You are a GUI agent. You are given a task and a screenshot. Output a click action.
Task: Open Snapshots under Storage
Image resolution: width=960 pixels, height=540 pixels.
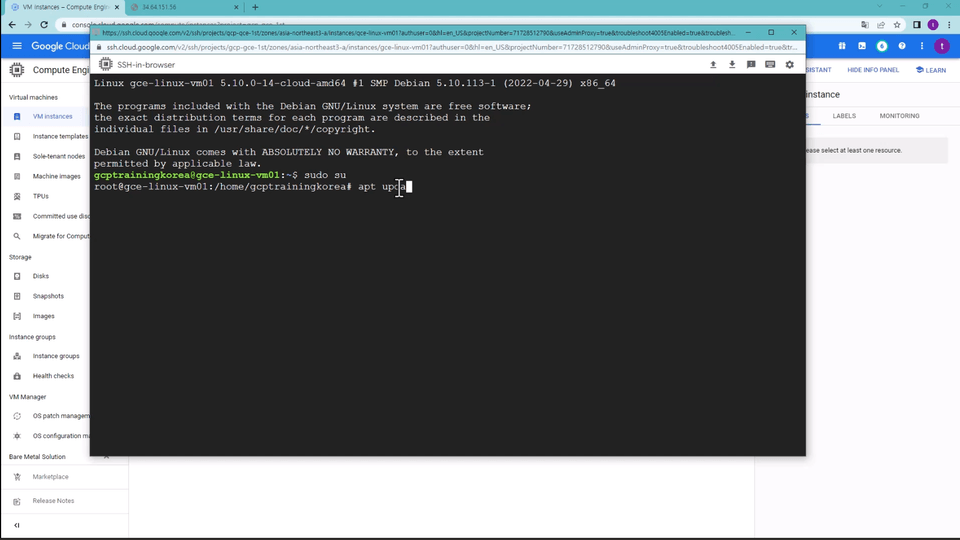[48, 296]
